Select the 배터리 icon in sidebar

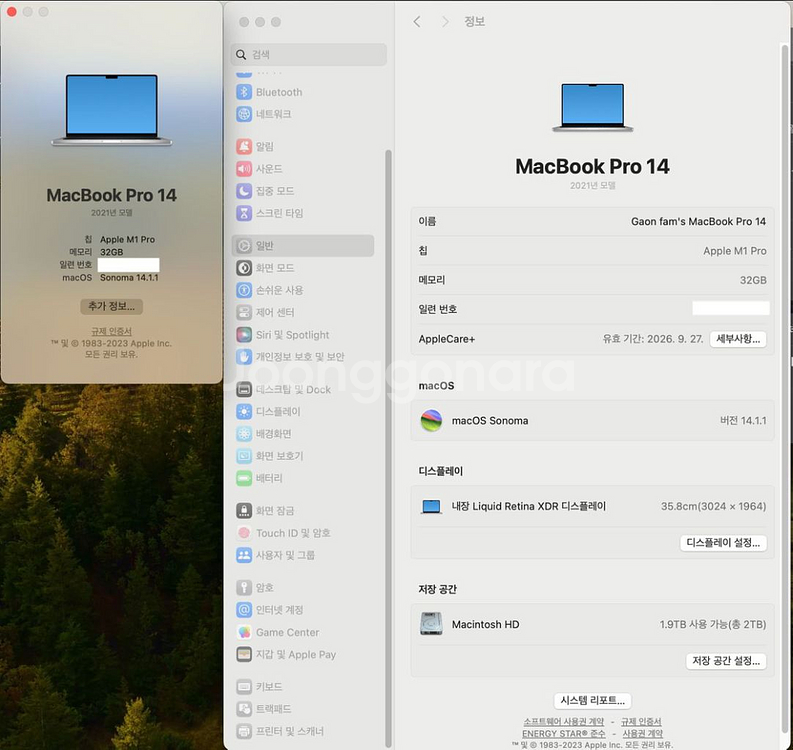click(x=244, y=478)
